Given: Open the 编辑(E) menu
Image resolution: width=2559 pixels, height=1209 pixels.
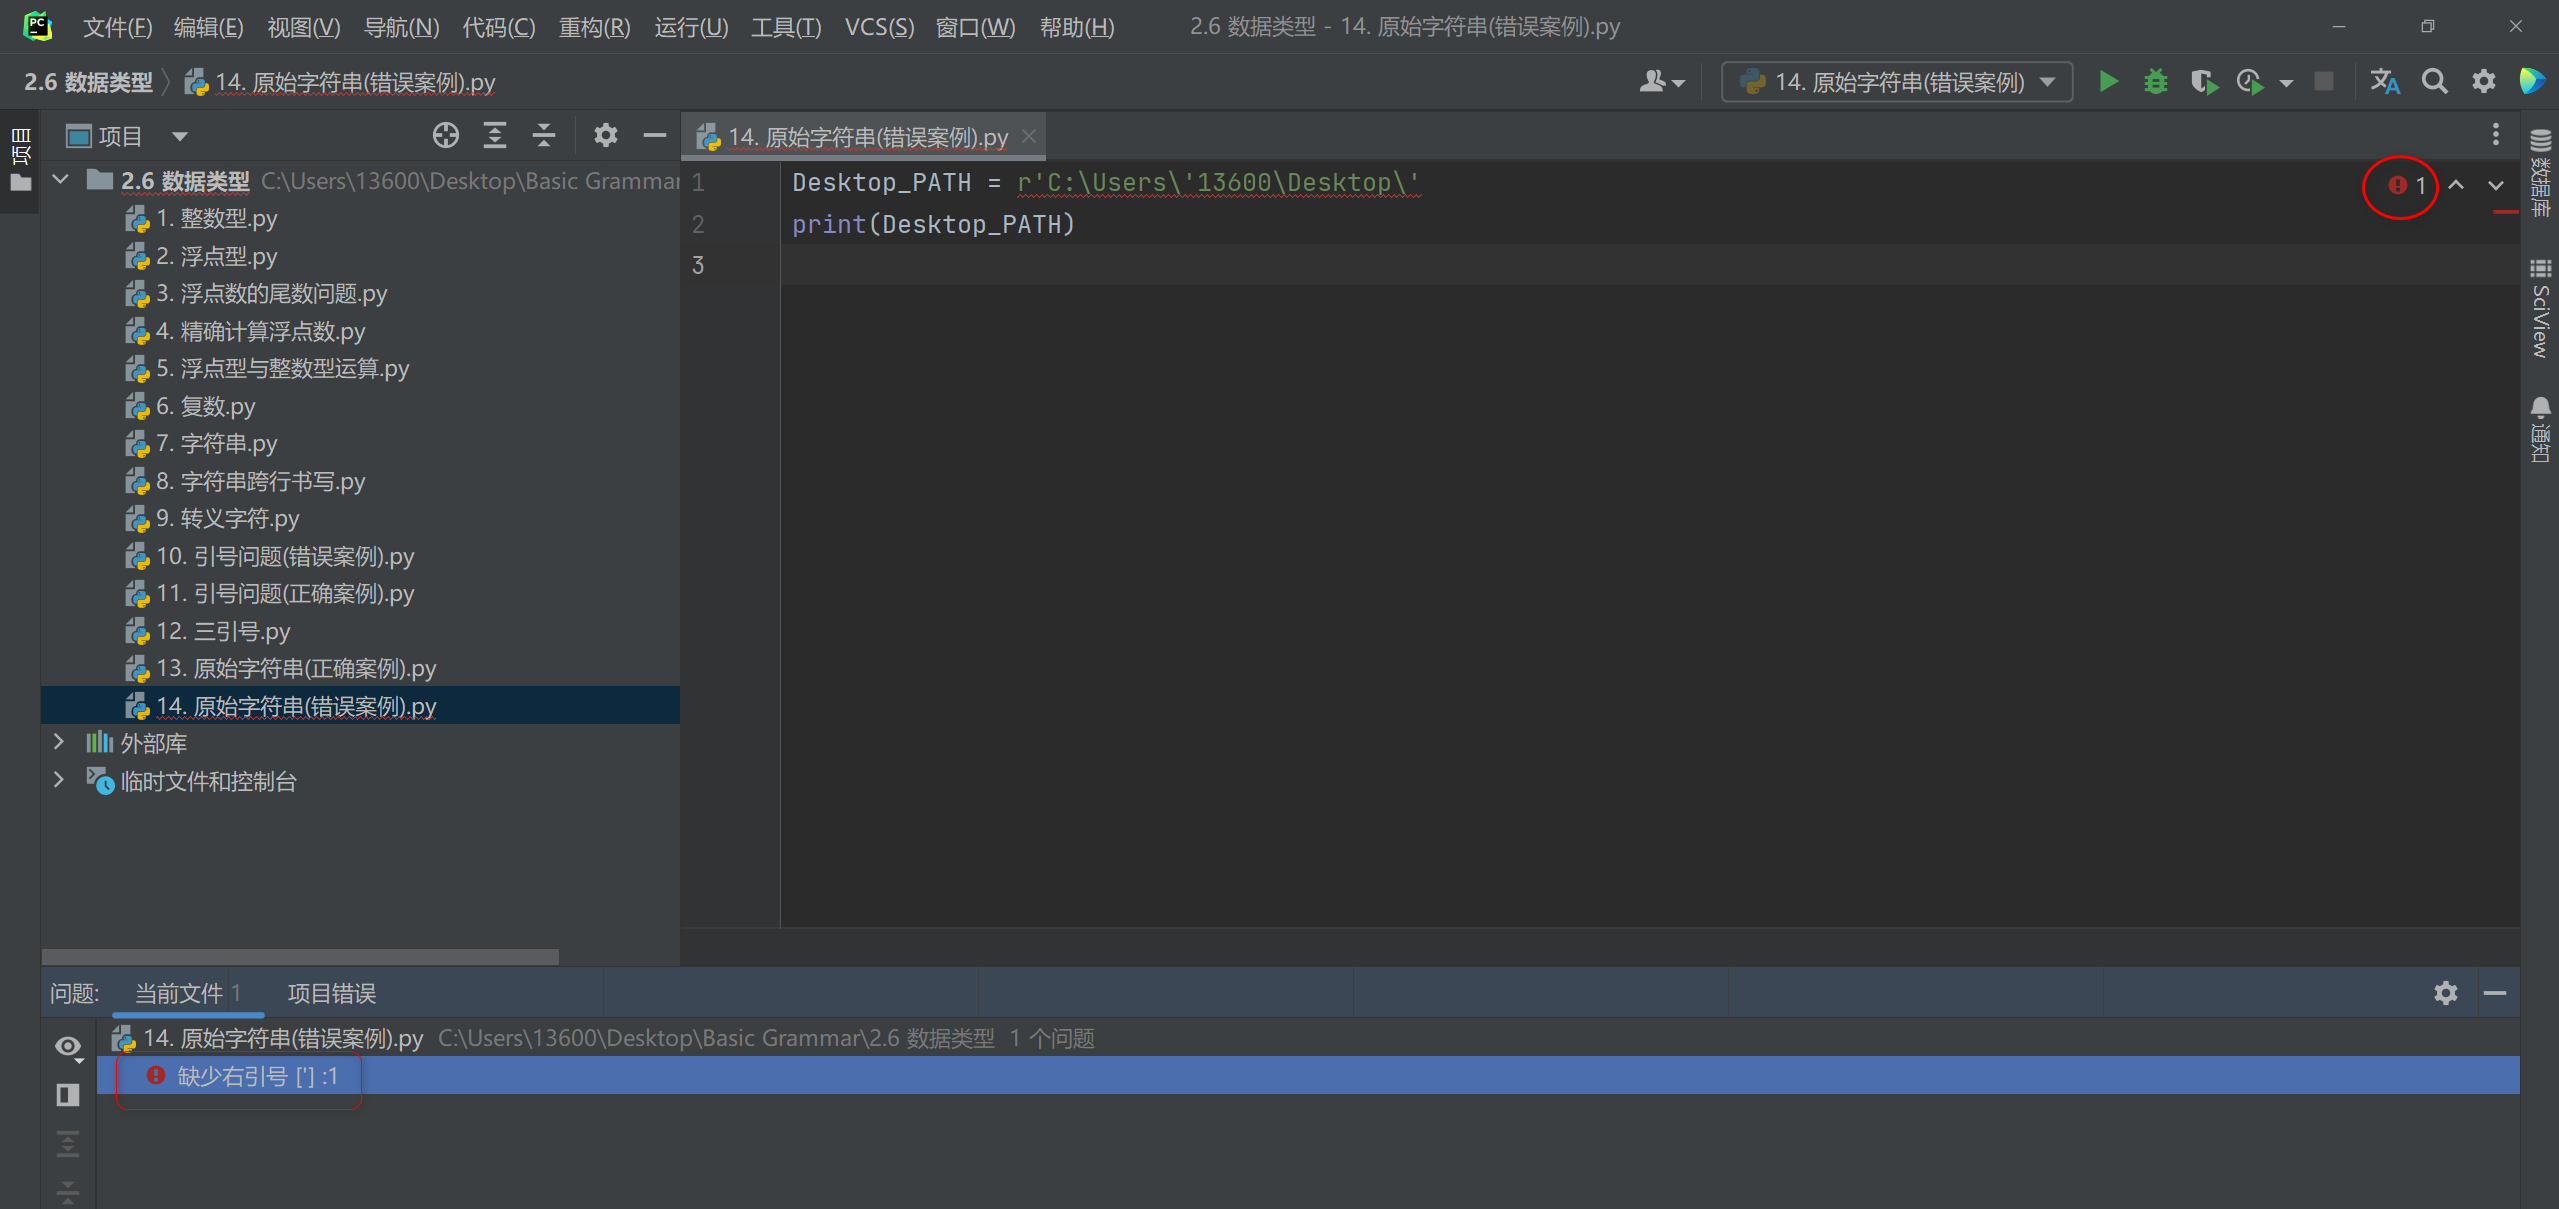Looking at the screenshot, I should tap(208, 27).
